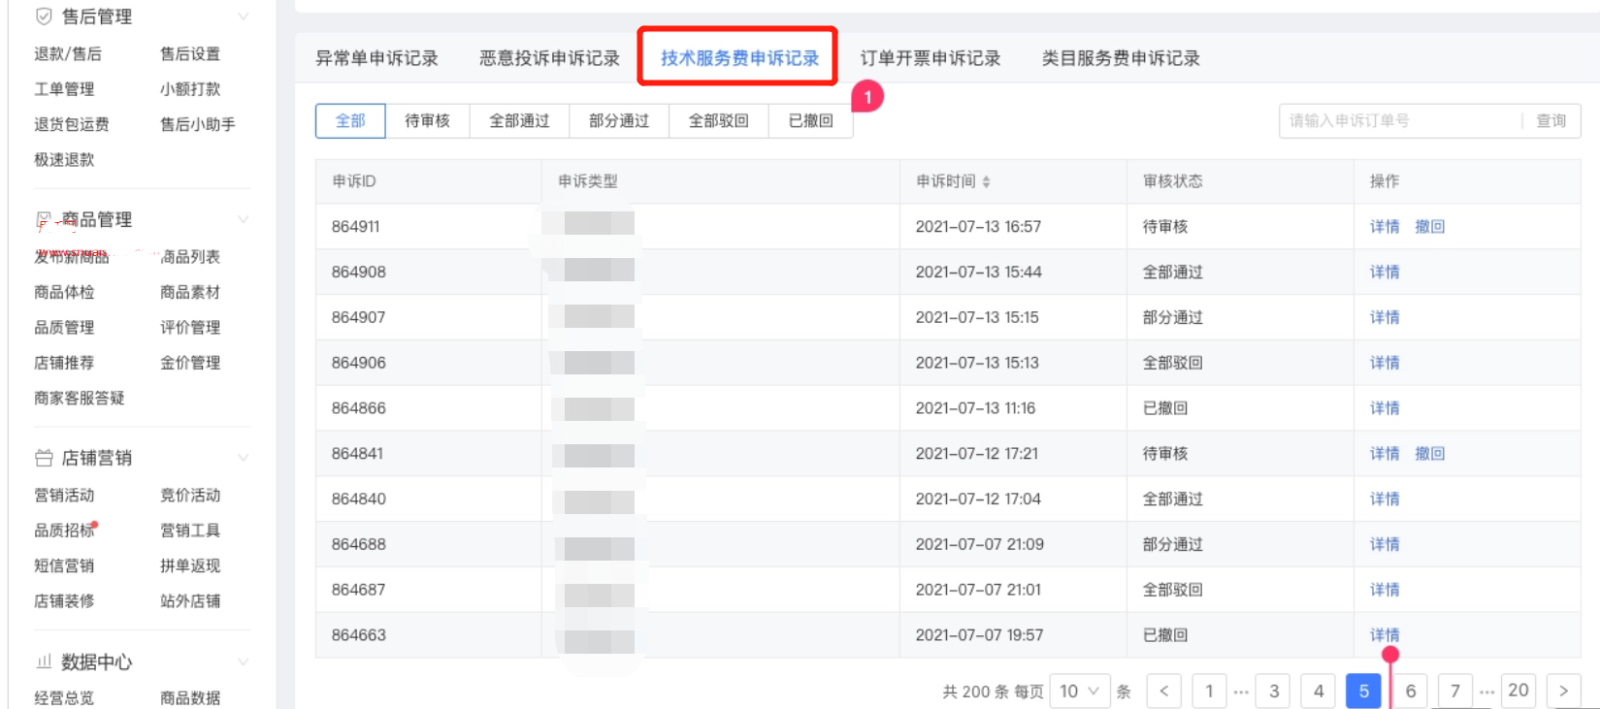Open the 订单开票申诉记录 tab
This screenshot has width=1600, height=709.
click(x=930, y=58)
